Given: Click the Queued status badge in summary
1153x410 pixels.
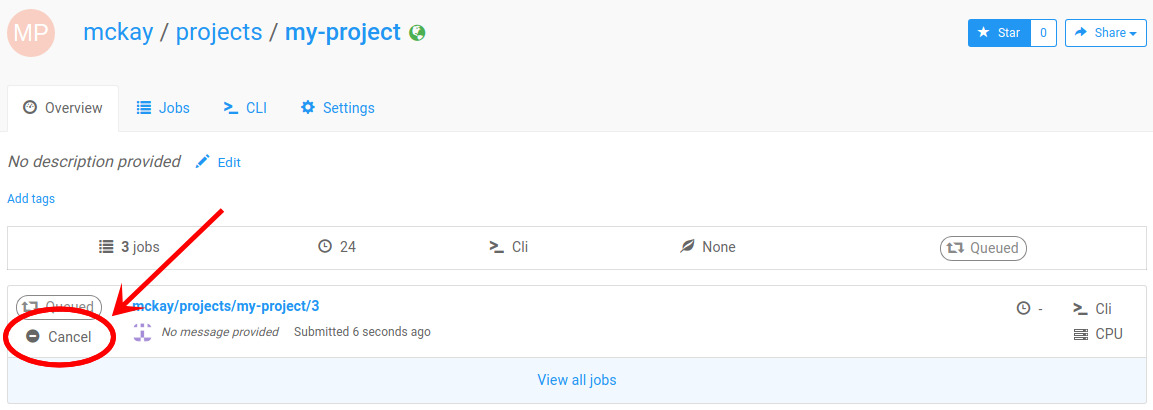Looking at the screenshot, I should 983,248.
